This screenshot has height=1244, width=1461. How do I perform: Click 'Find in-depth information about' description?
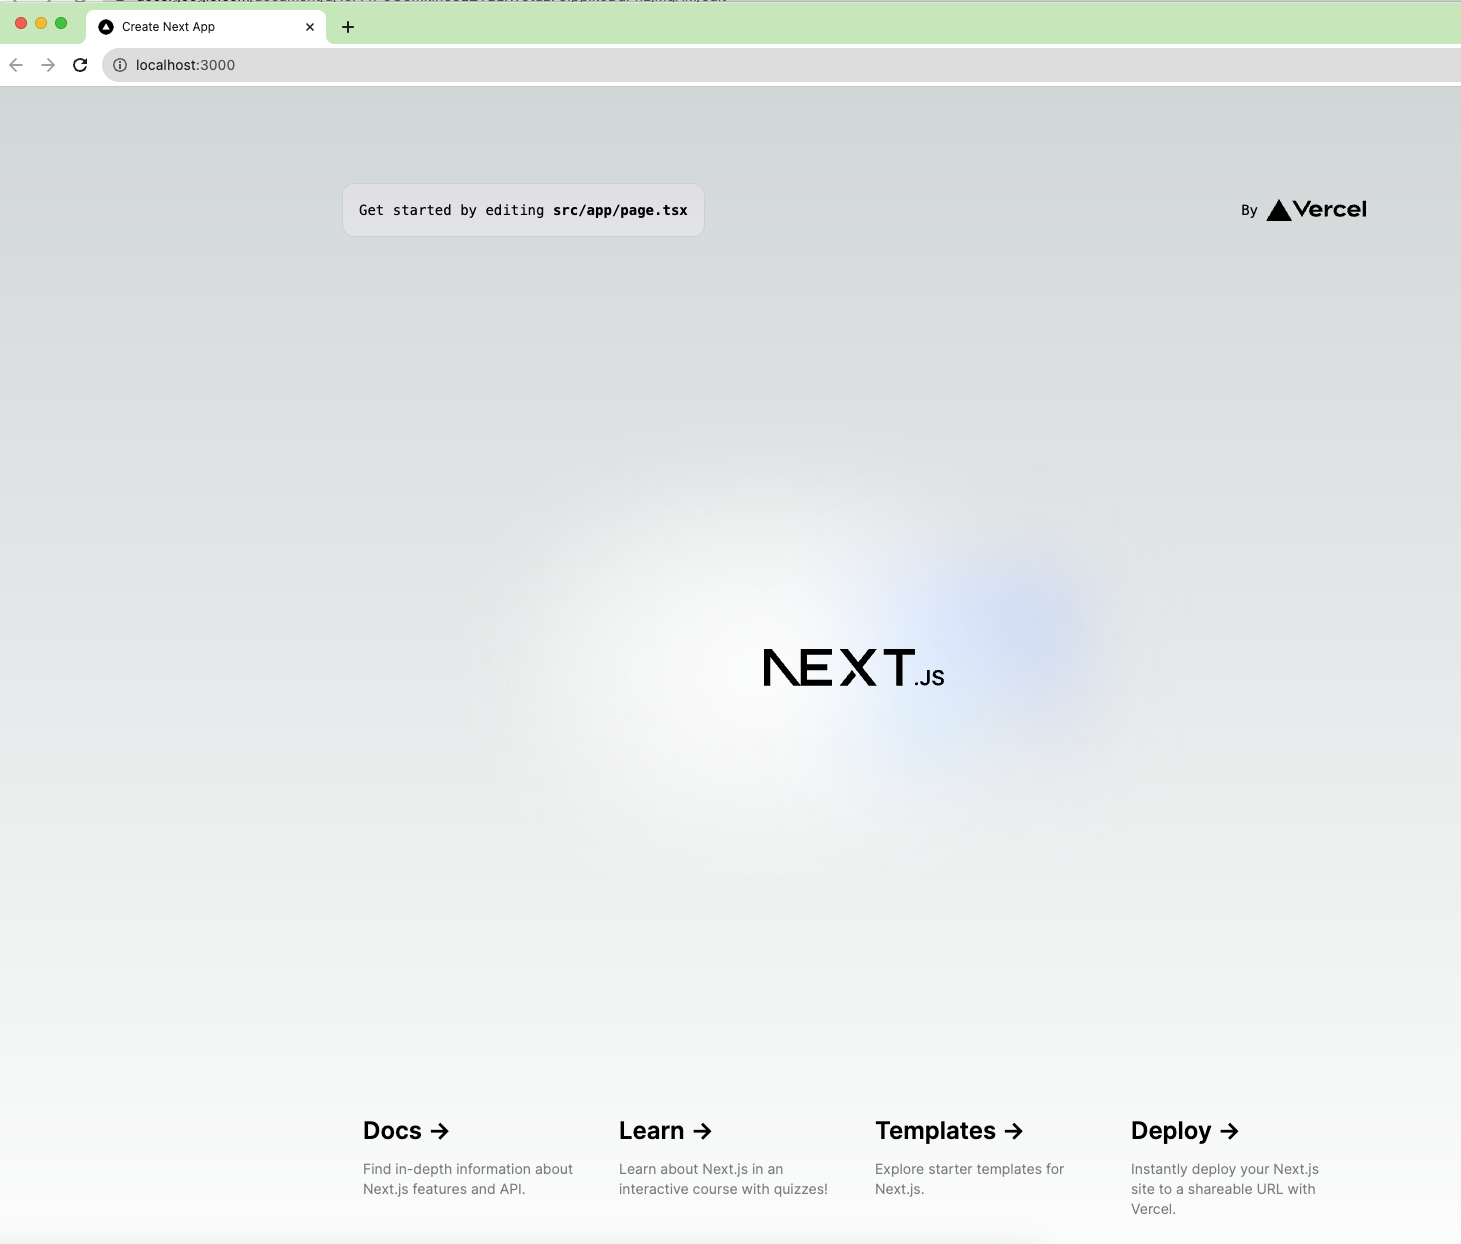pos(468,1169)
